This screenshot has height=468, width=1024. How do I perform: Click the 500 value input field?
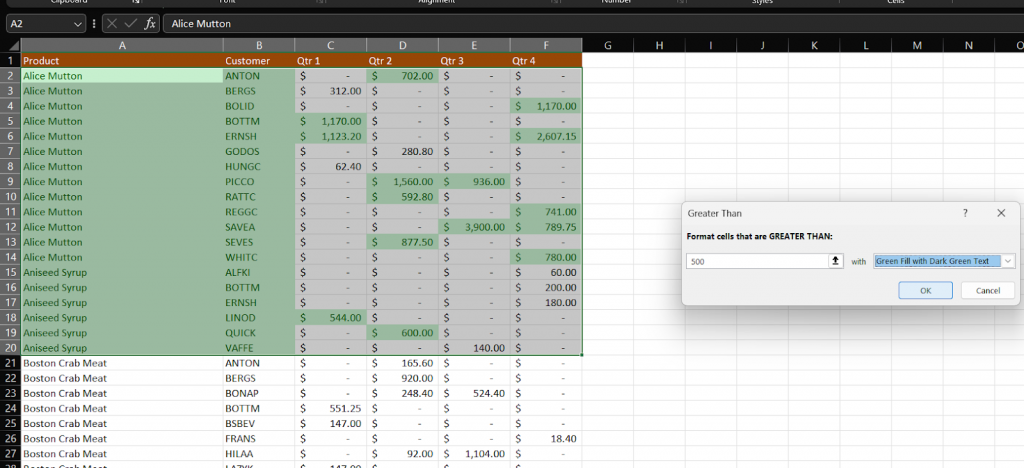[758, 261]
